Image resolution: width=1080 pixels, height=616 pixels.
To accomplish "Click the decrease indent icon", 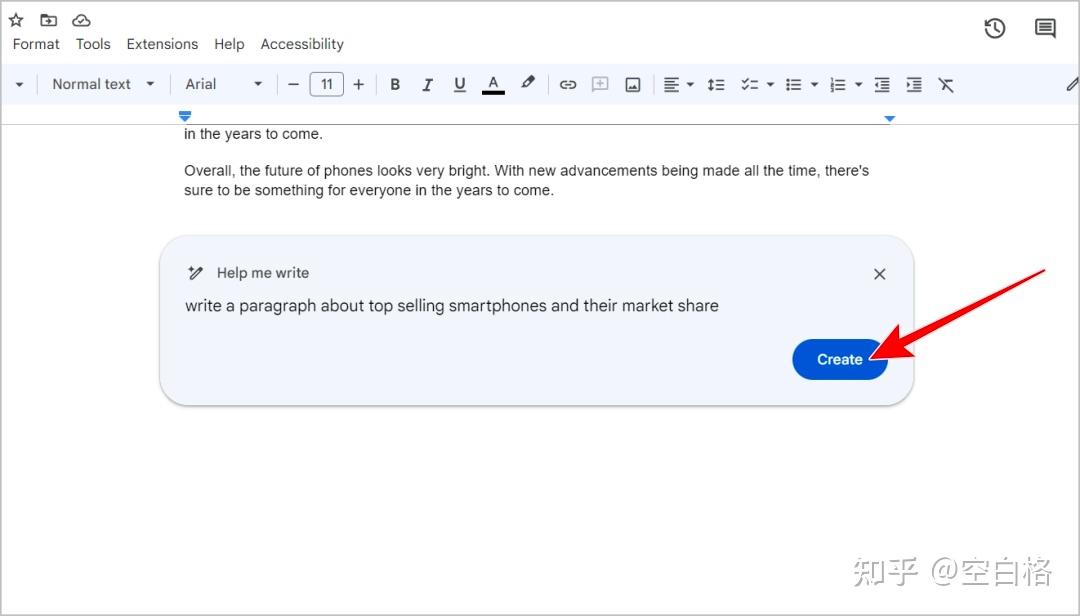I will (x=882, y=85).
